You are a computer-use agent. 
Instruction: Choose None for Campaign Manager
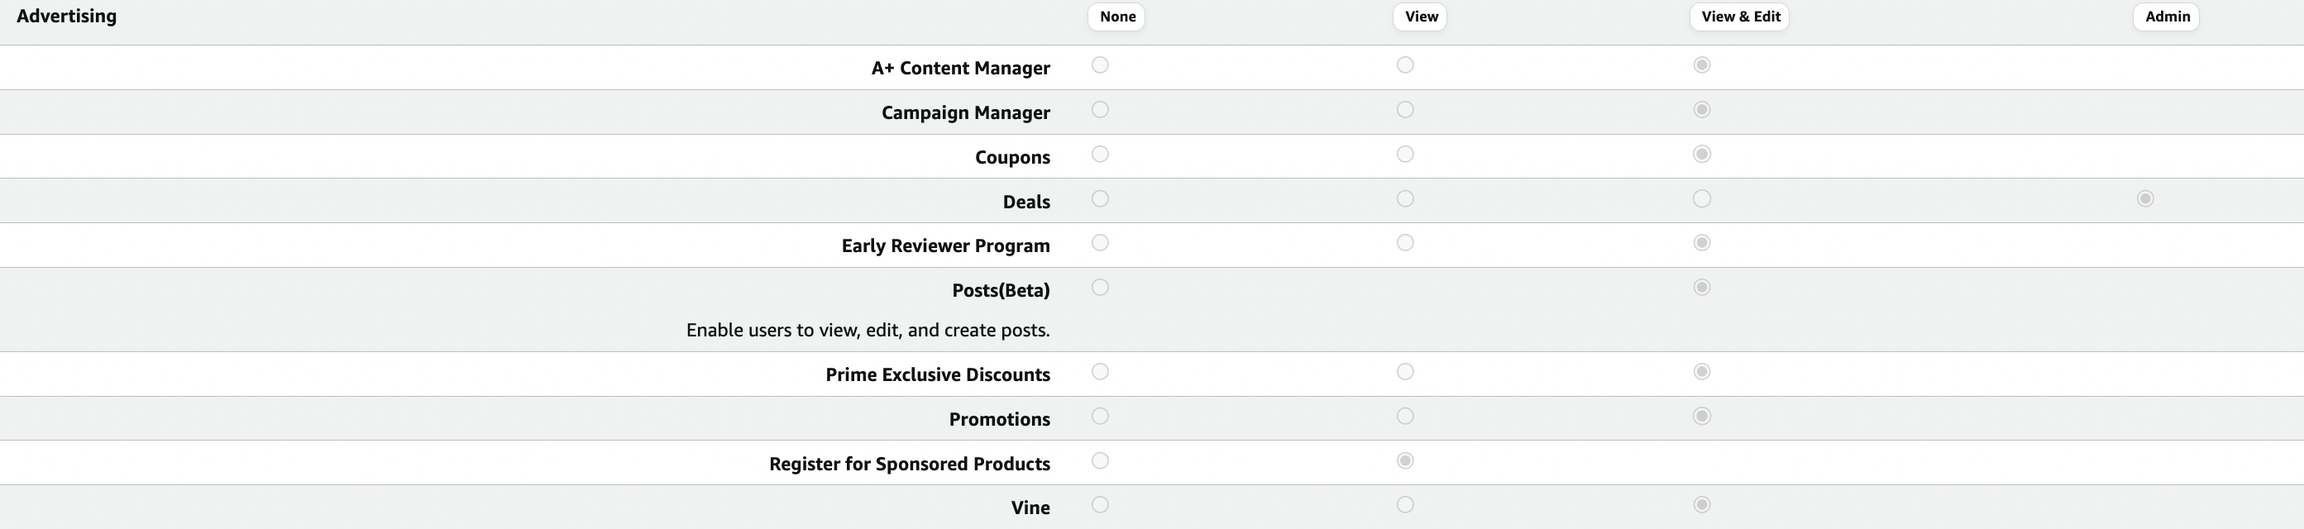point(1100,110)
